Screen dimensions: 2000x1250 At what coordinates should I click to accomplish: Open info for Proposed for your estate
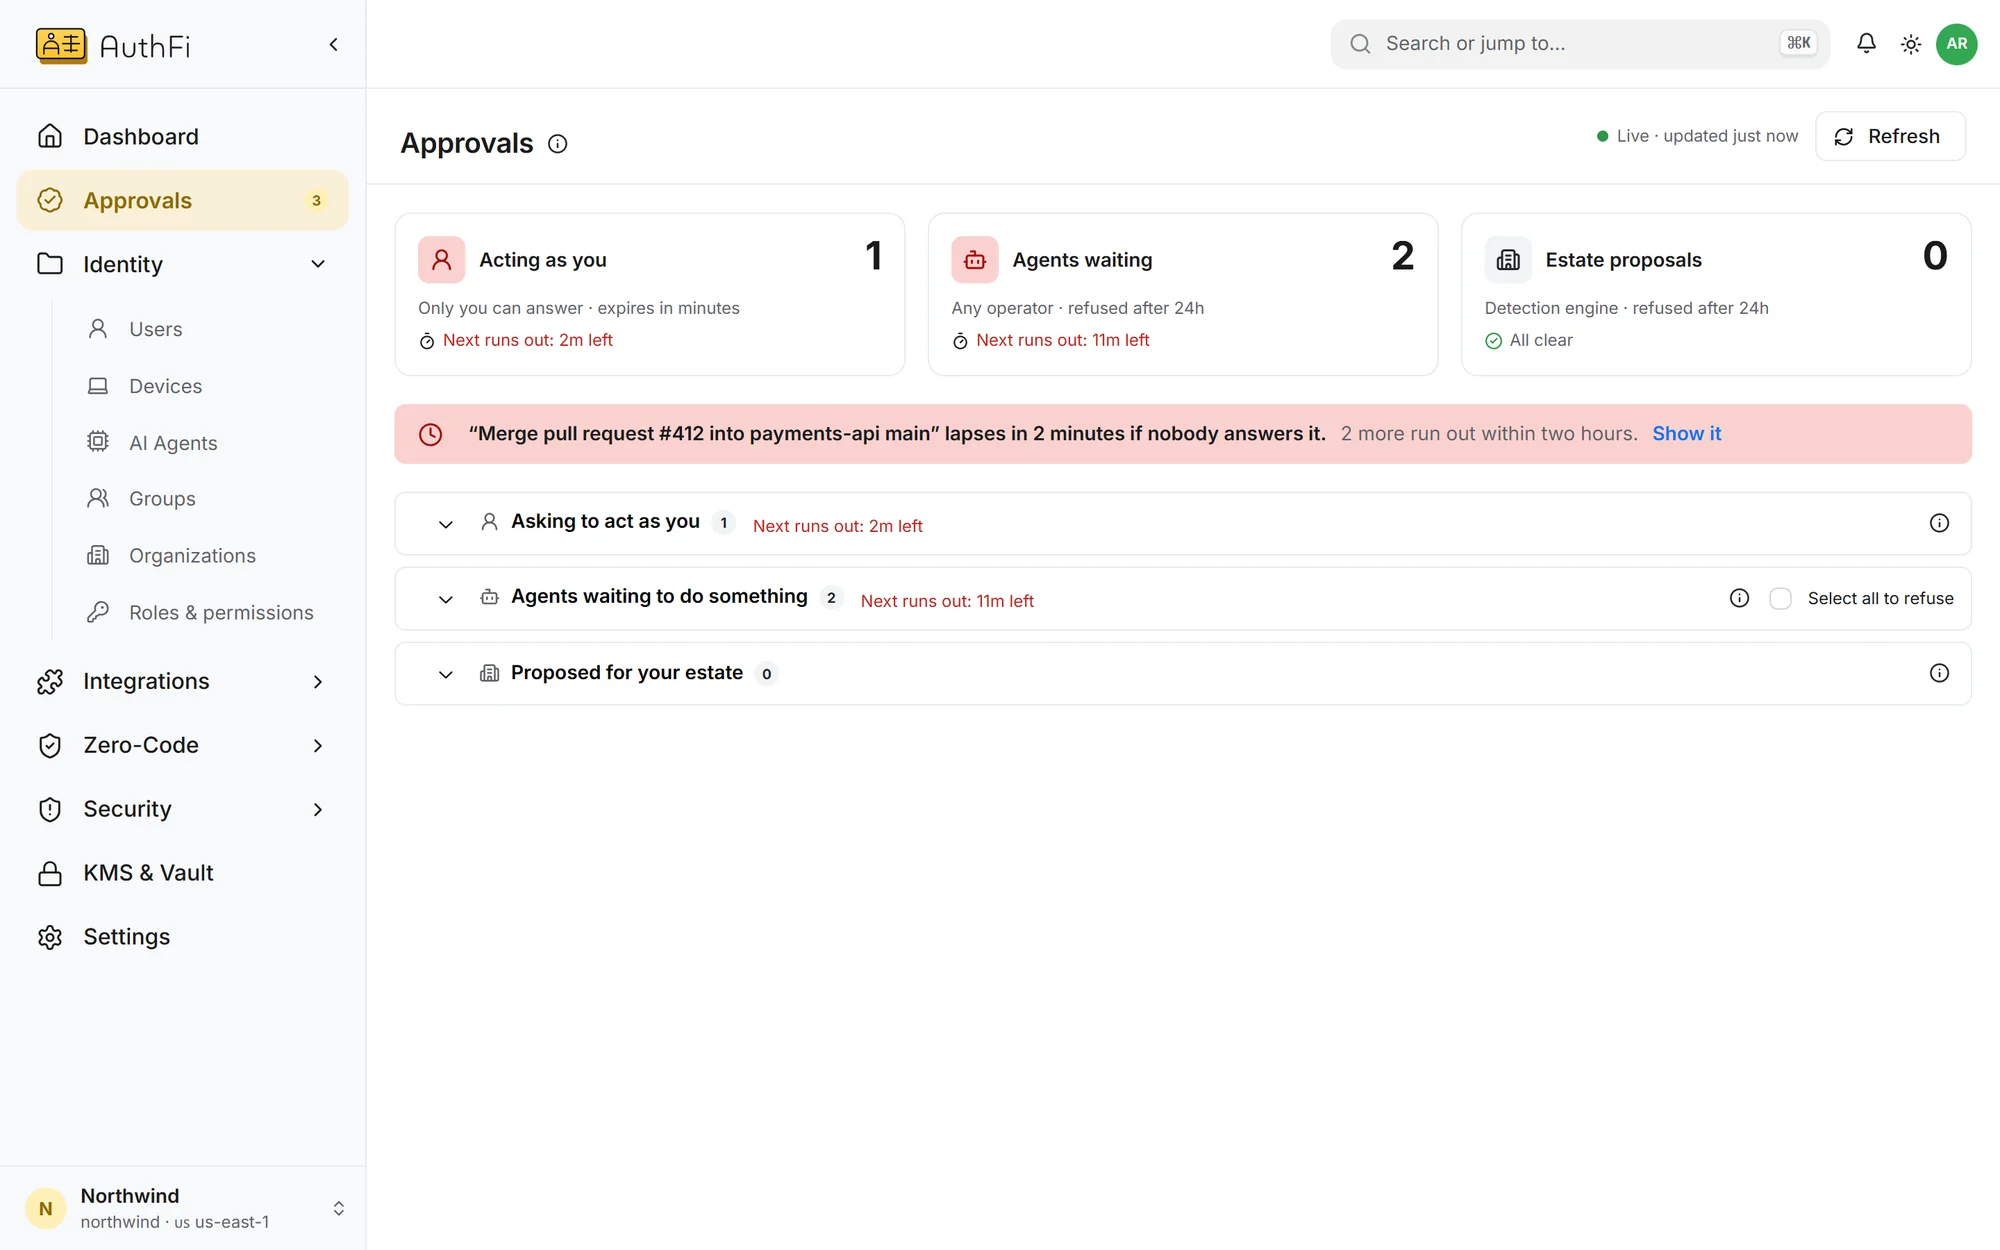1939,673
